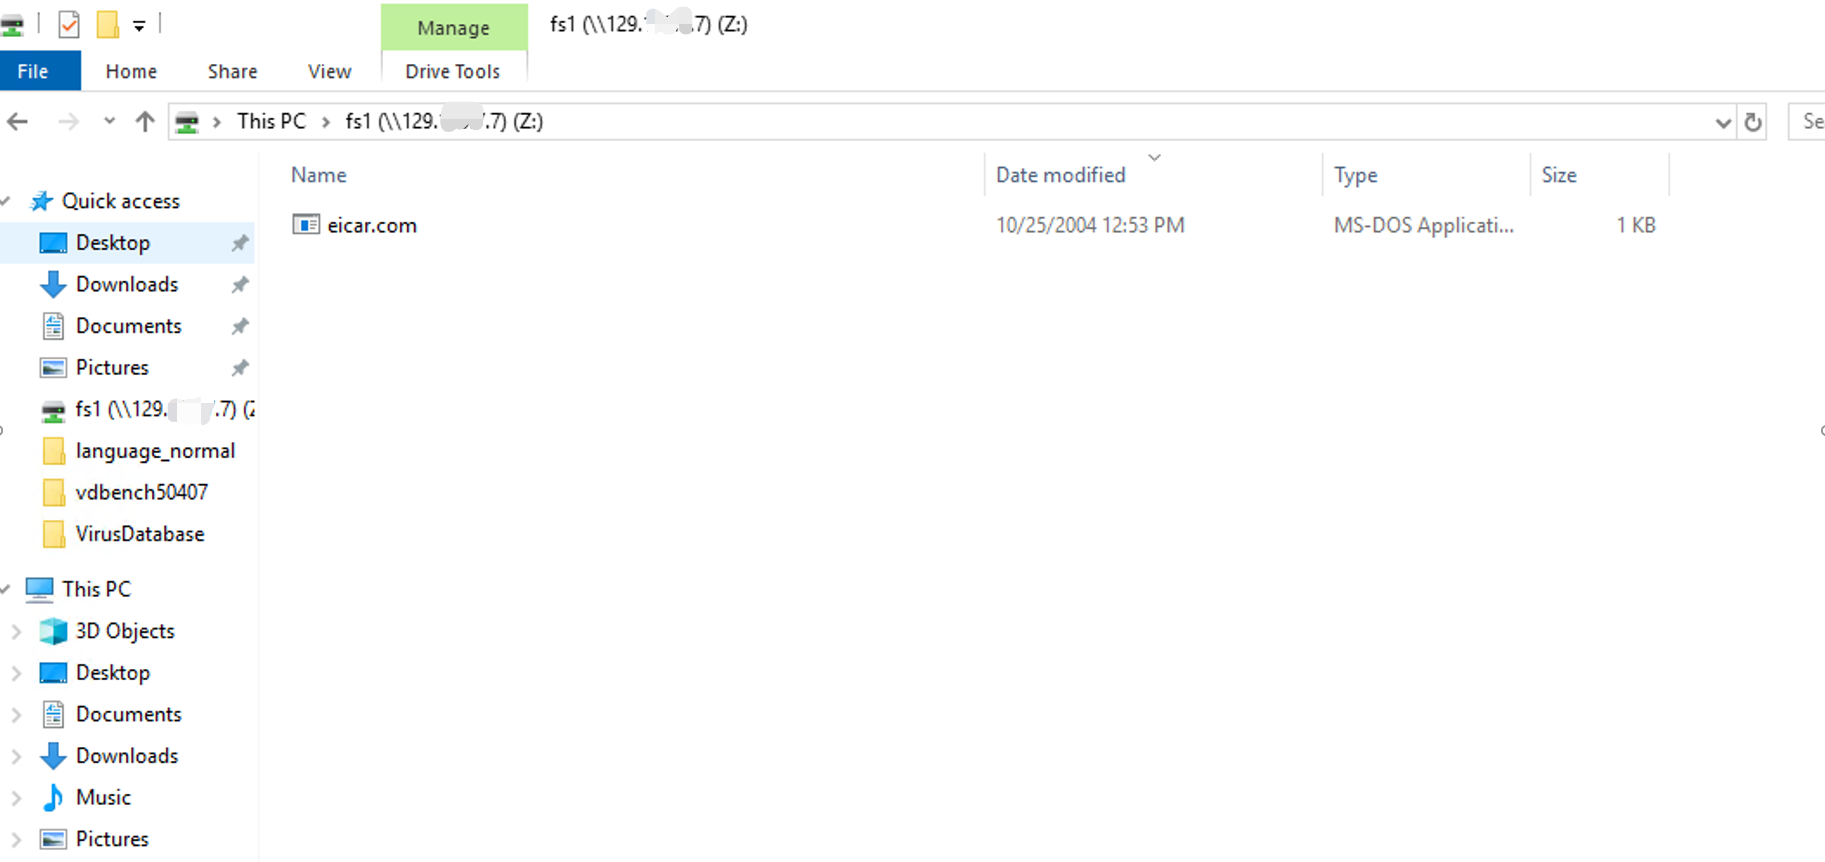Image resolution: width=1825 pixels, height=862 pixels.
Task: Open the 3D Objects folder
Action: [125, 631]
